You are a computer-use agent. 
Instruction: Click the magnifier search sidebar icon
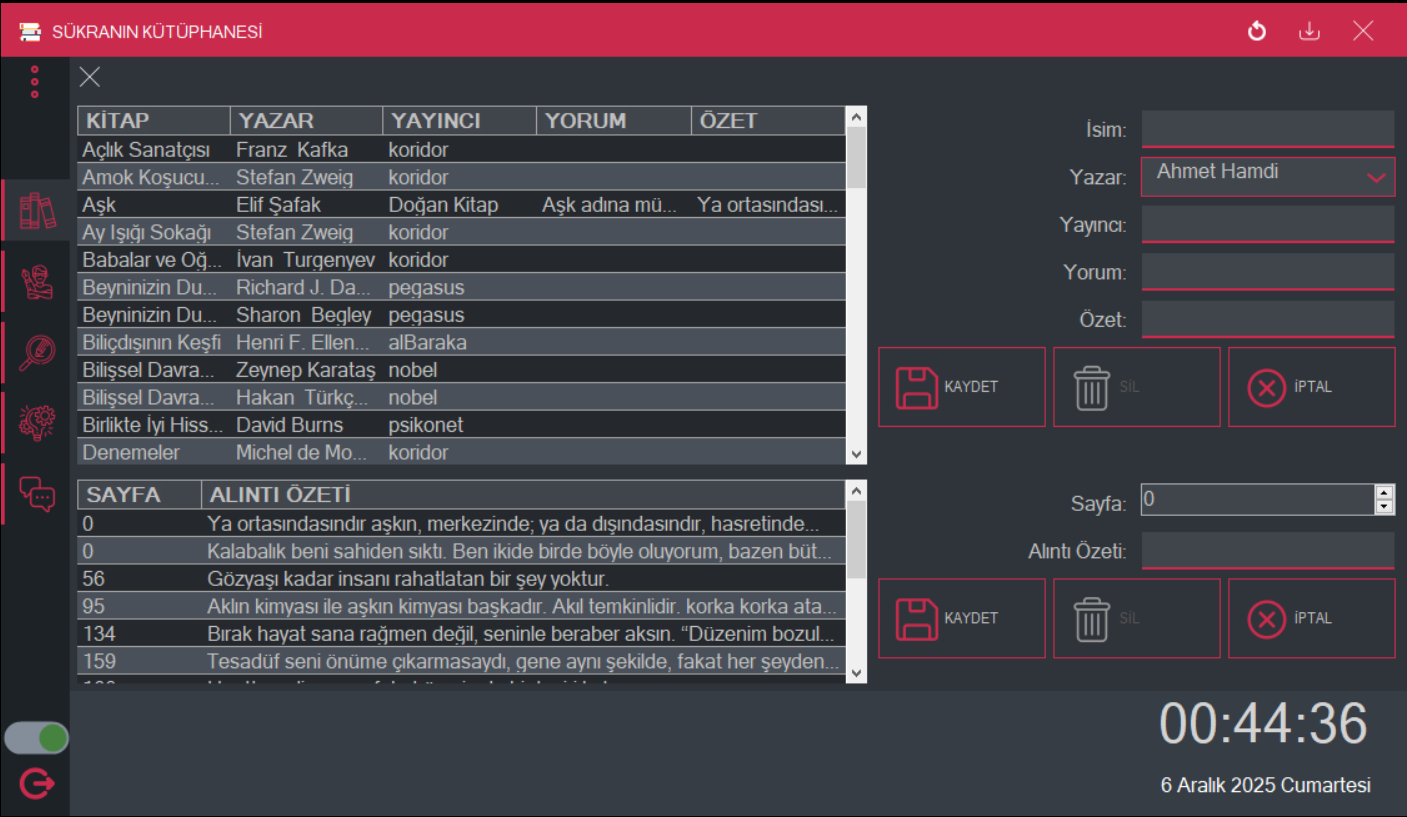tap(37, 353)
